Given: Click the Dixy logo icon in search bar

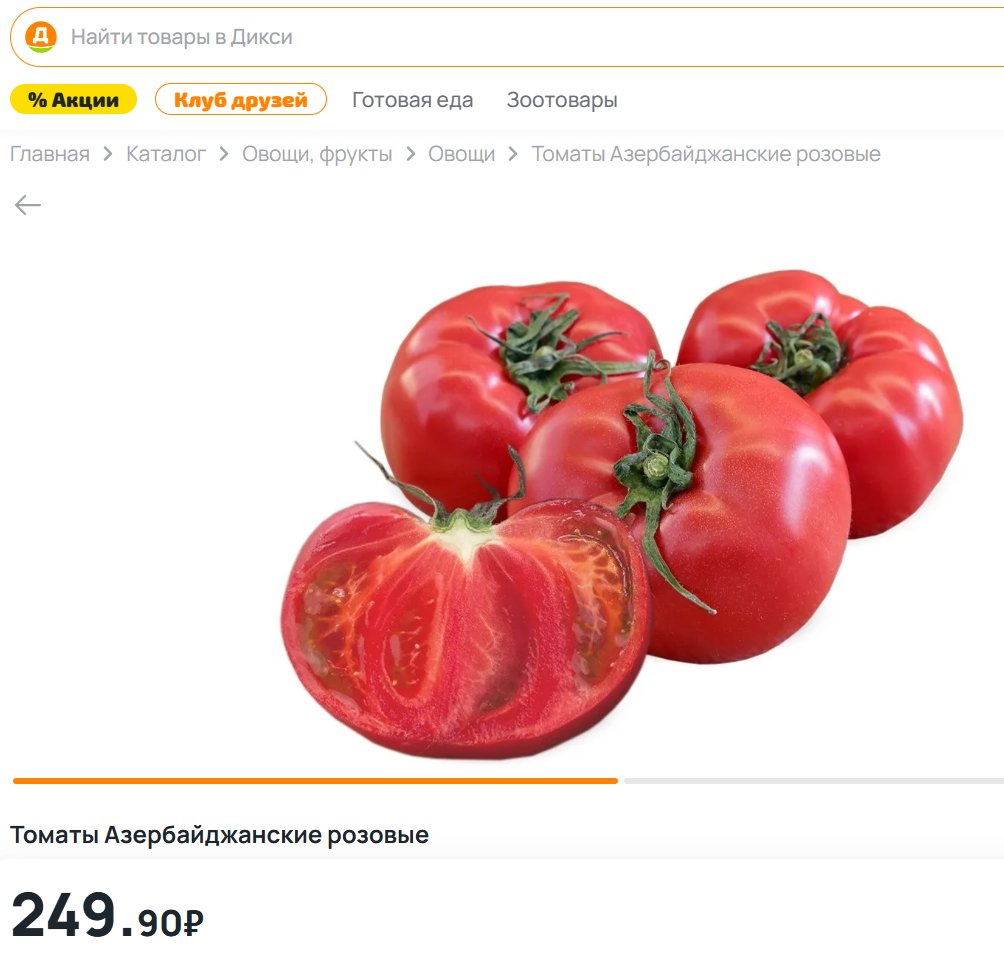Looking at the screenshot, I should [40, 37].
